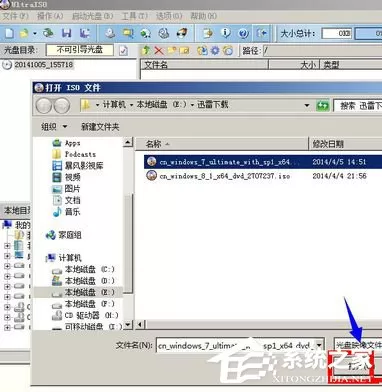Click the gear Properties icon in path toolbar
The image size is (382, 392).
[215, 51]
